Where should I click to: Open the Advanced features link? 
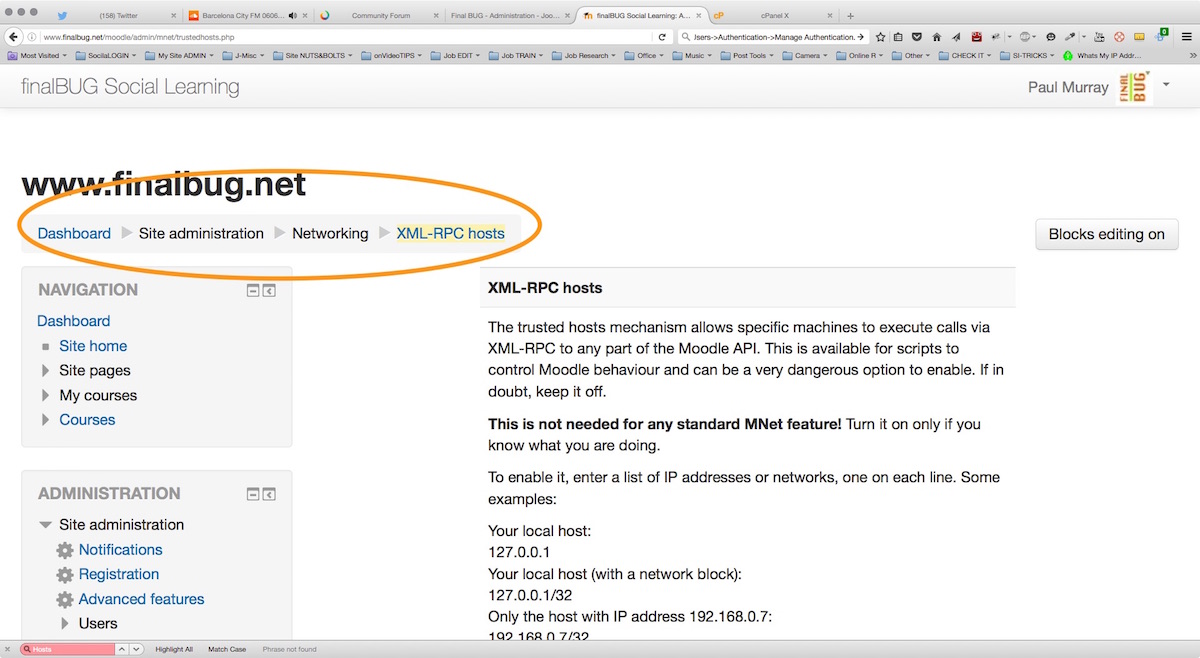pyautogui.click(x=141, y=599)
